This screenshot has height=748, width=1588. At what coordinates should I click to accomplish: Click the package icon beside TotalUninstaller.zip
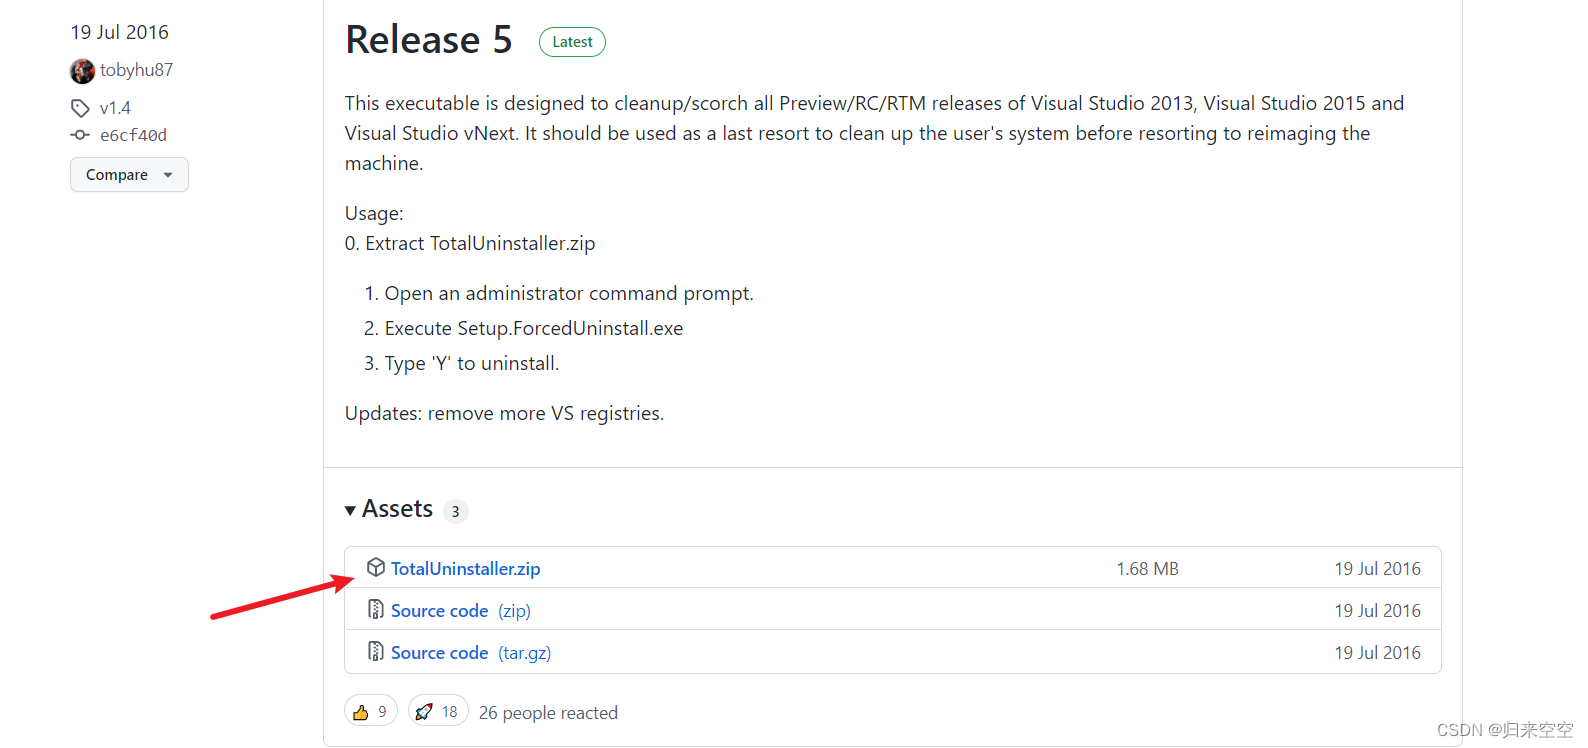[376, 568]
